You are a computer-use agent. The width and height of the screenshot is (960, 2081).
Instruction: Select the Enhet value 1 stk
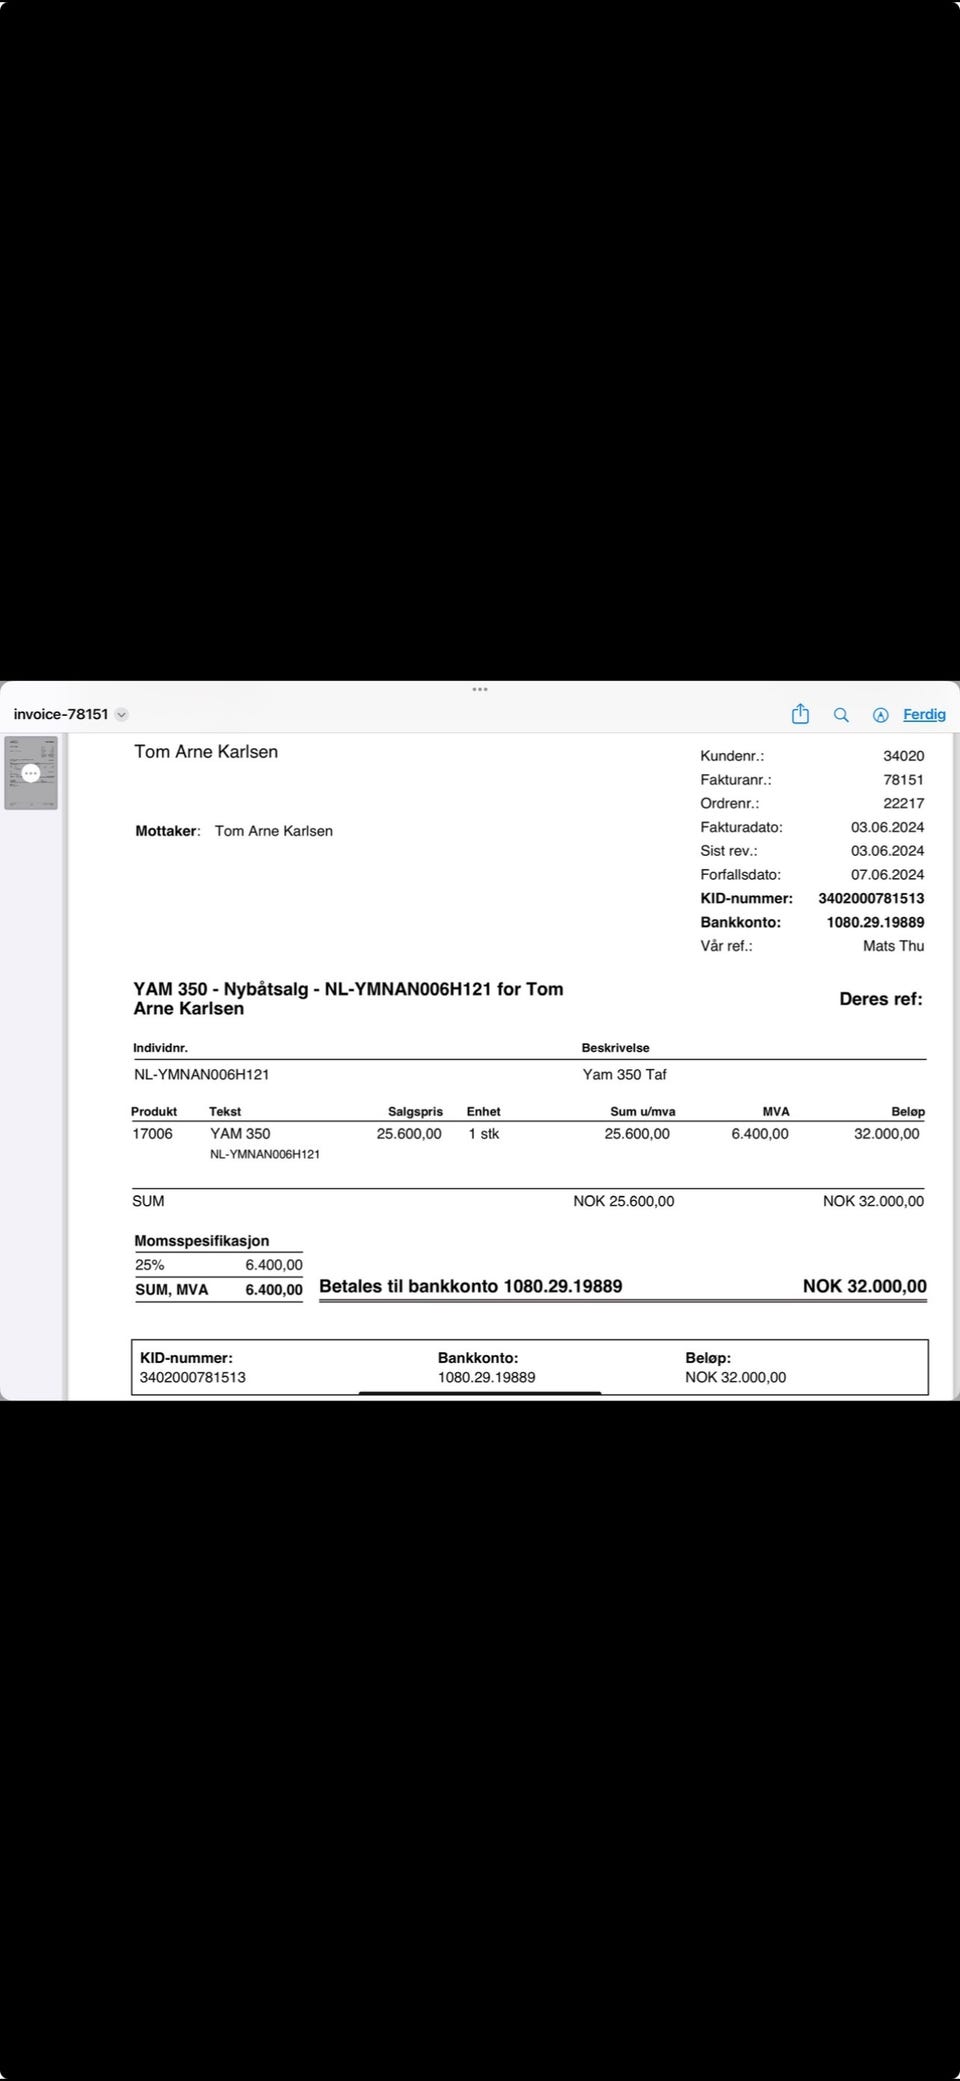tap(484, 1134)
